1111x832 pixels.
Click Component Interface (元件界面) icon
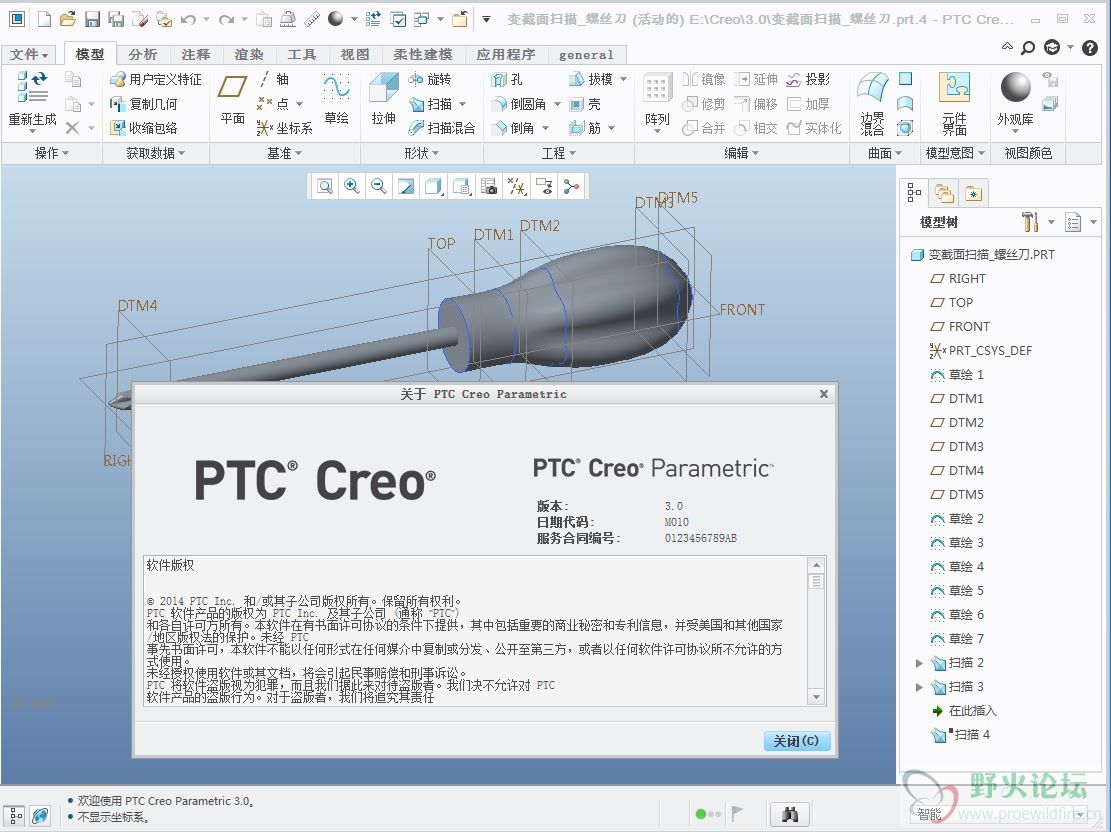coord(954,103)
